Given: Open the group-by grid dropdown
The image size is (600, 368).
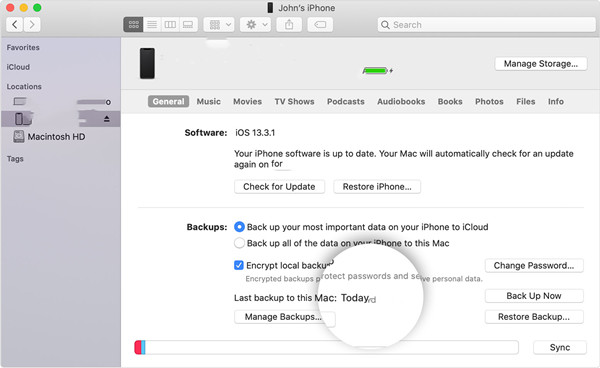Looking at the screenshot, I should click(x=219, y=24).
